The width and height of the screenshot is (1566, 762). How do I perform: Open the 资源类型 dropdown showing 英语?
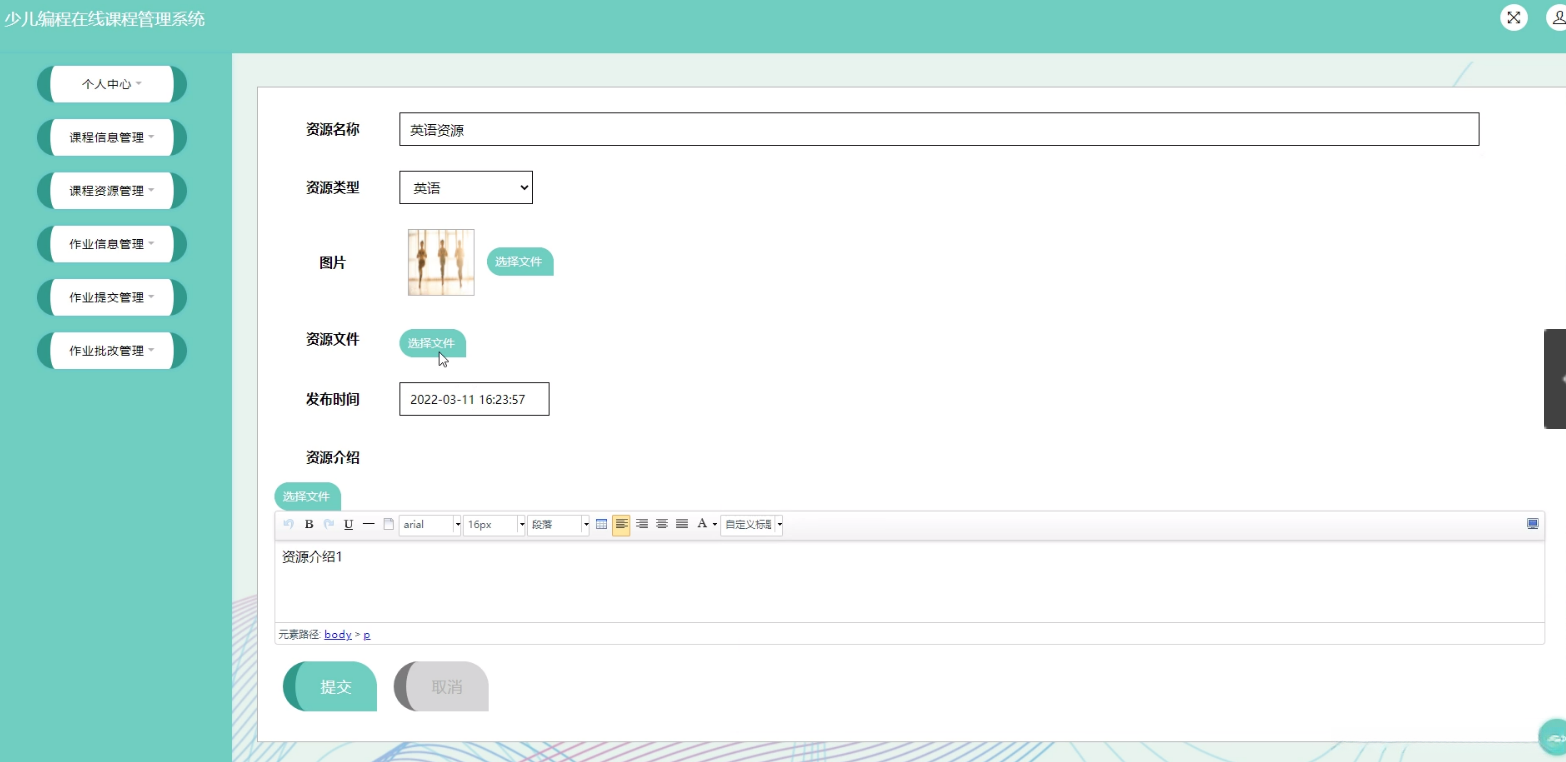tap(466, 187)
